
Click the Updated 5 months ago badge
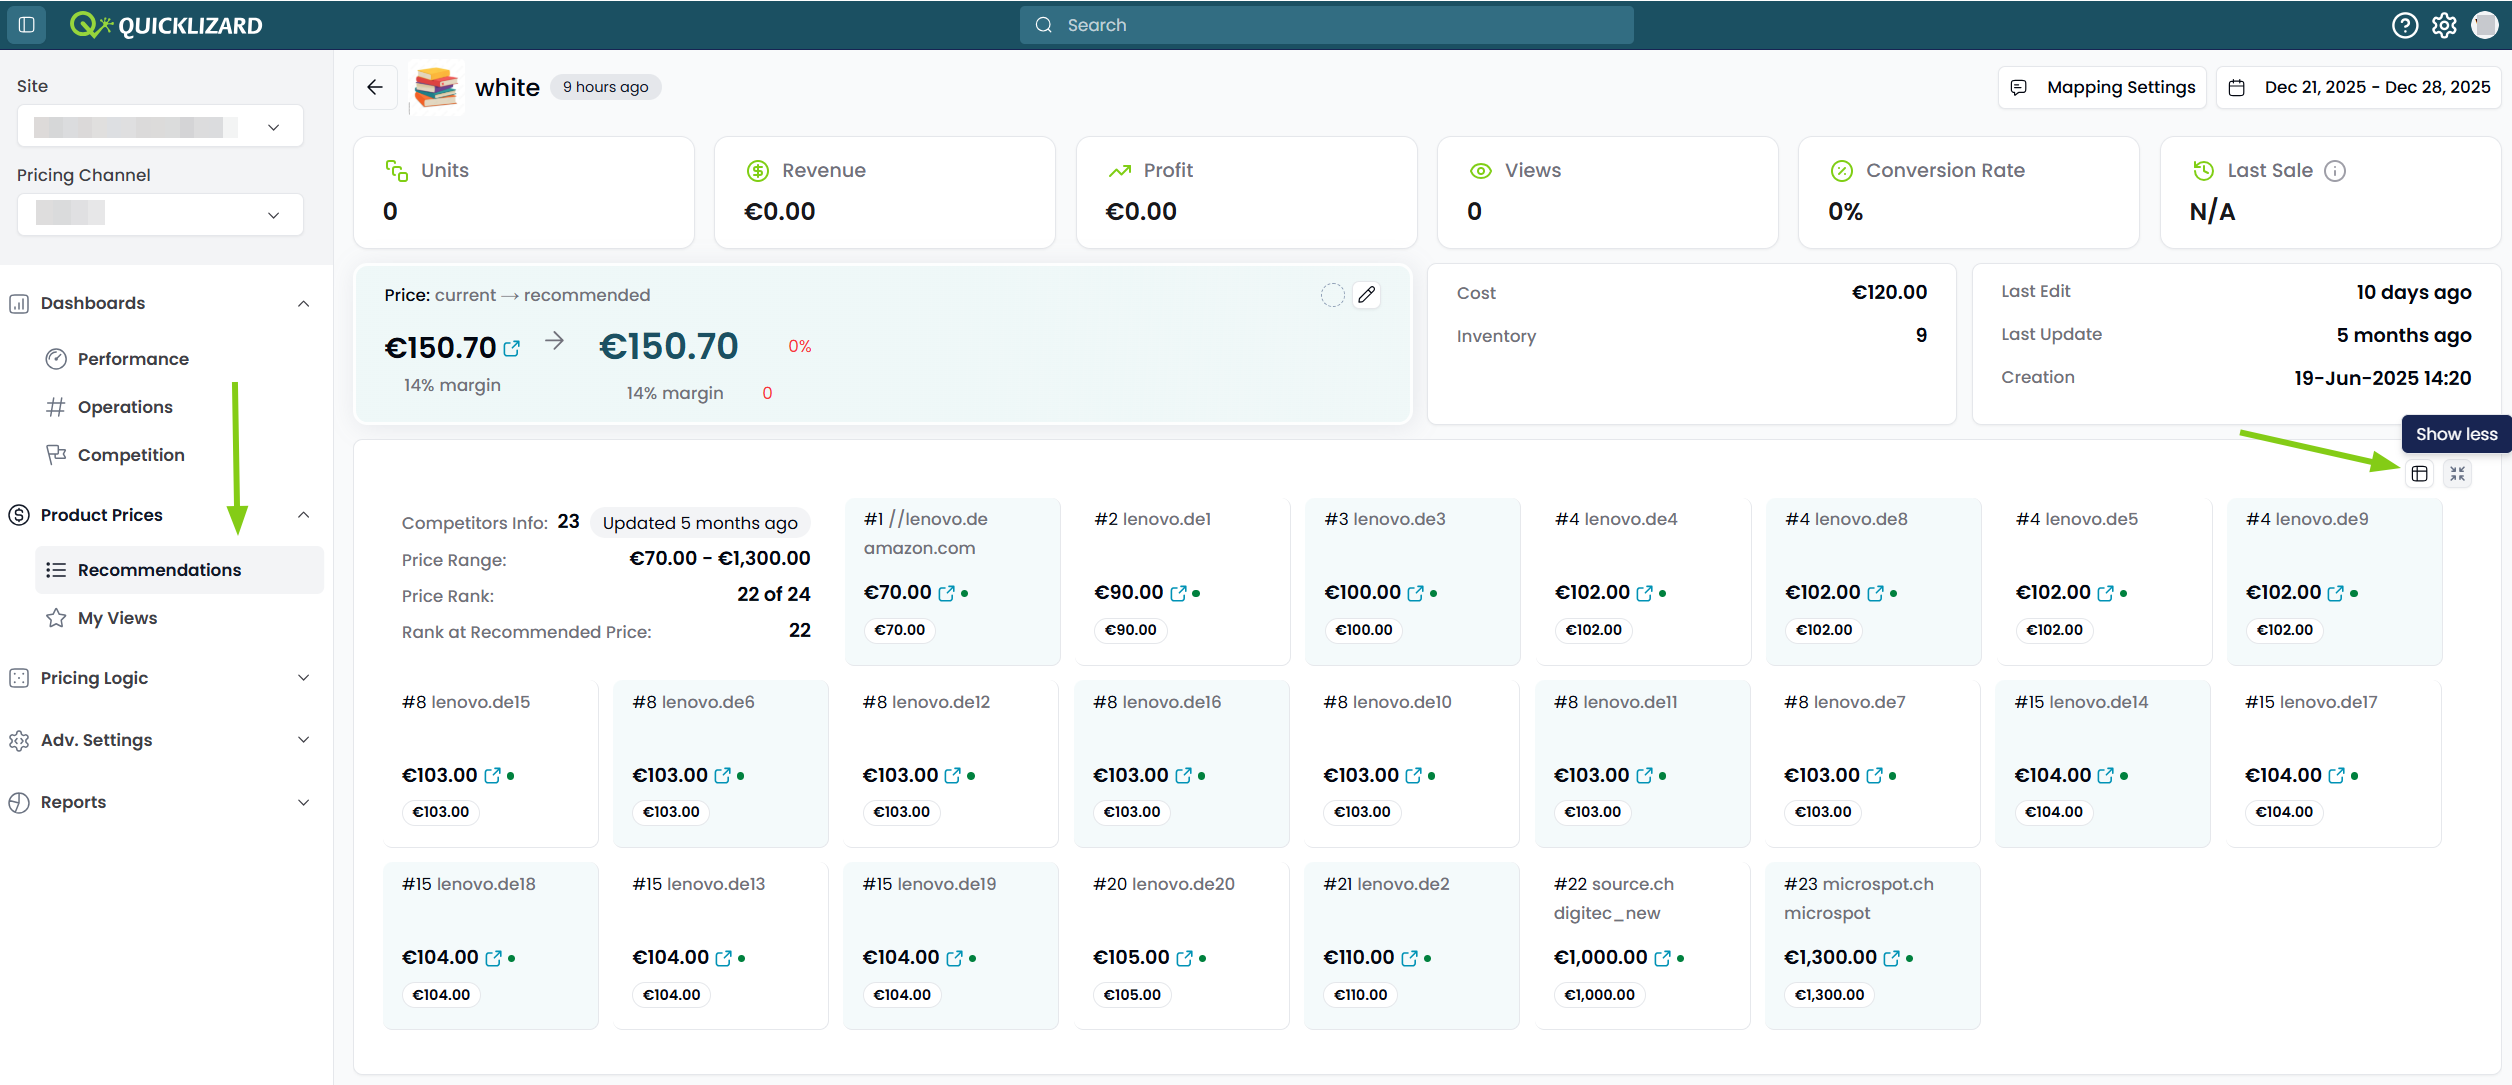(x=700, y=523)
